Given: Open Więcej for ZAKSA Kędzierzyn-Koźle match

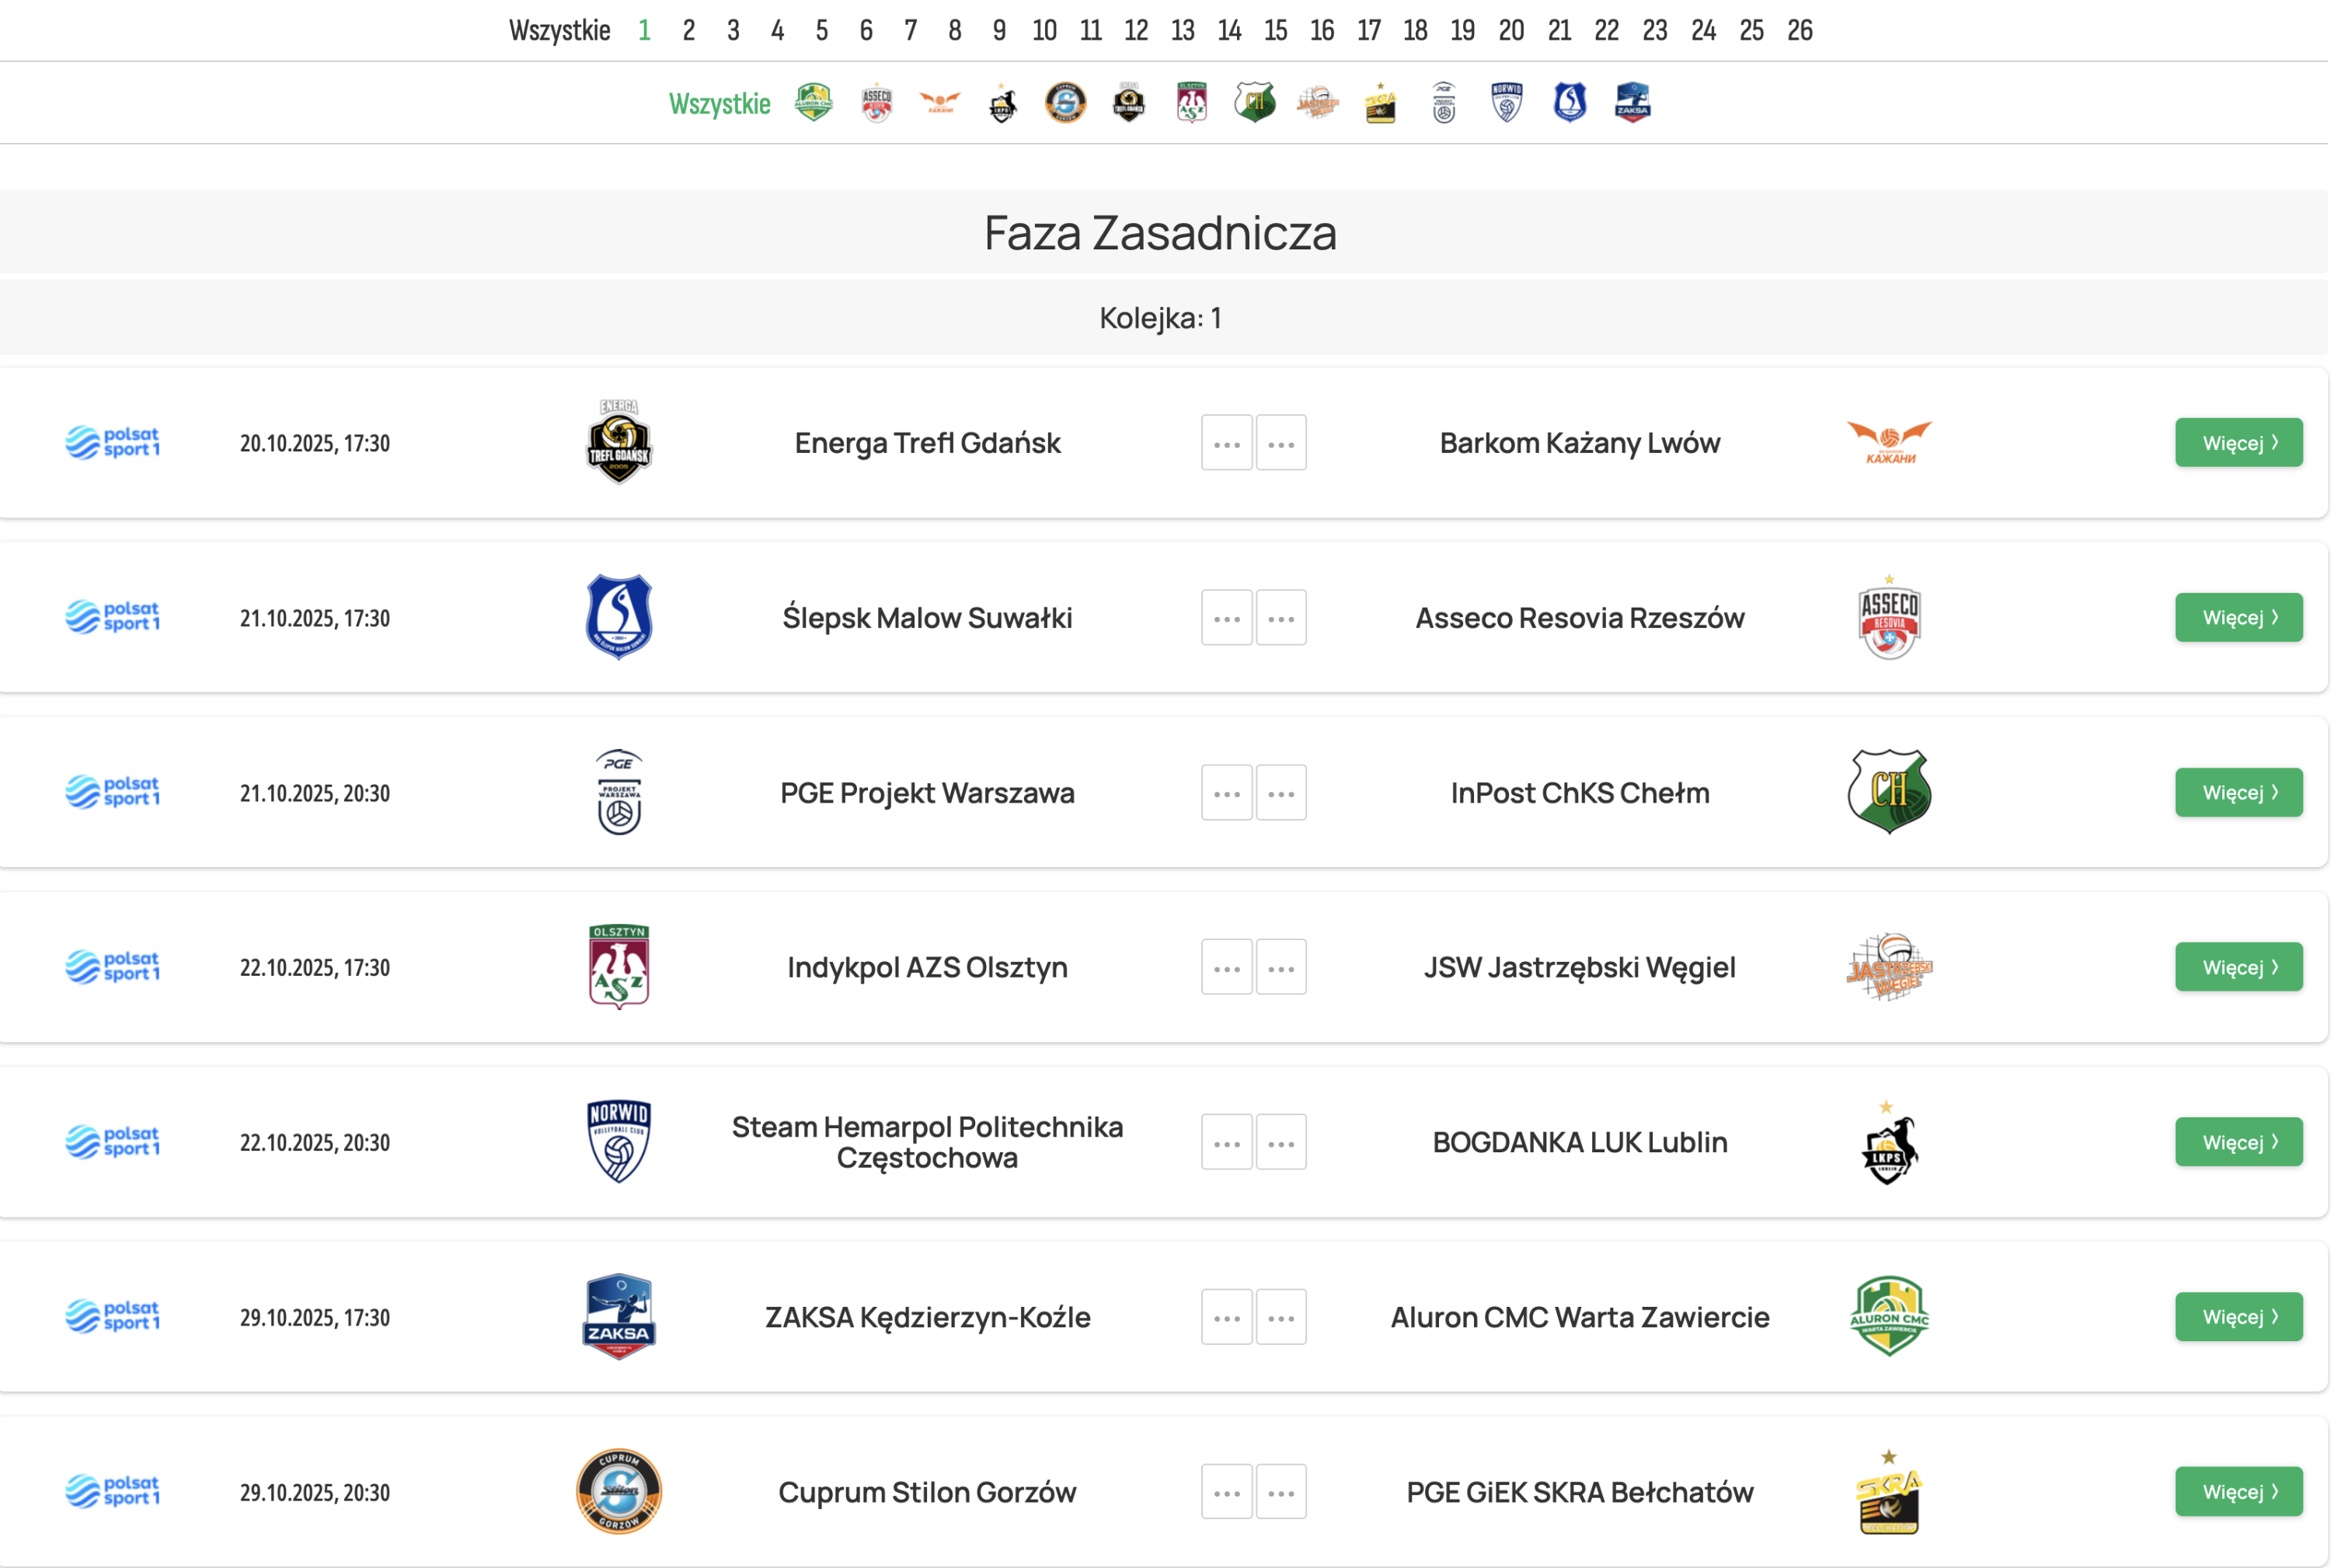Looking at the screenshot, I should [2238, 1317].
